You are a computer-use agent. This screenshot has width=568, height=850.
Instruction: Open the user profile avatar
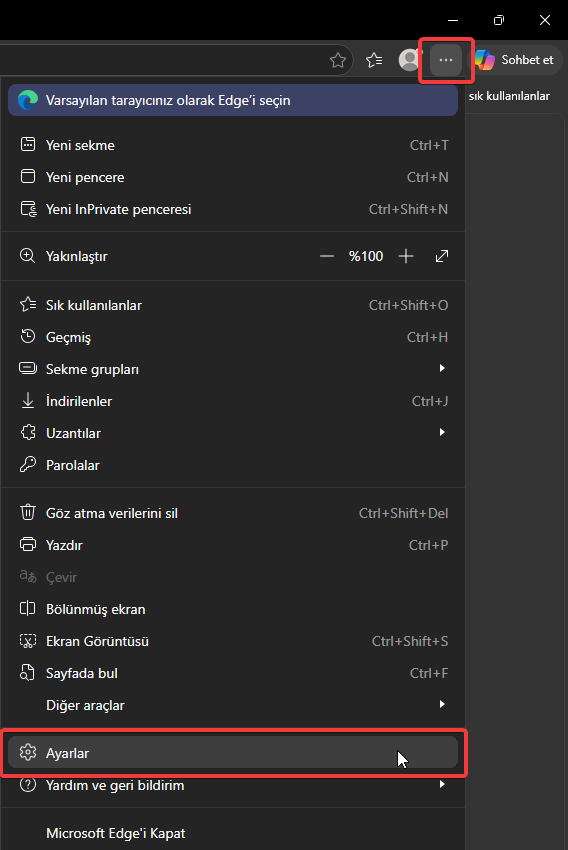(x=409, y=60)
